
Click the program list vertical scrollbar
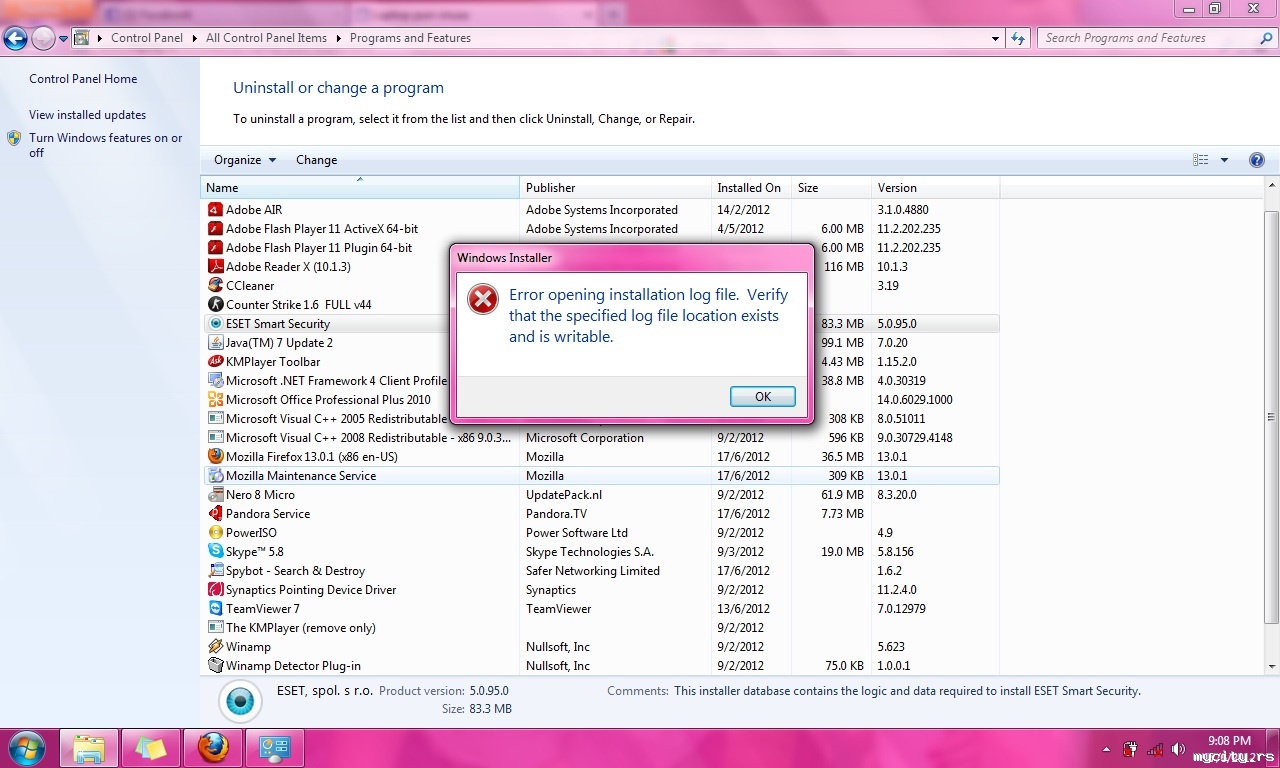pos(1272,417)
